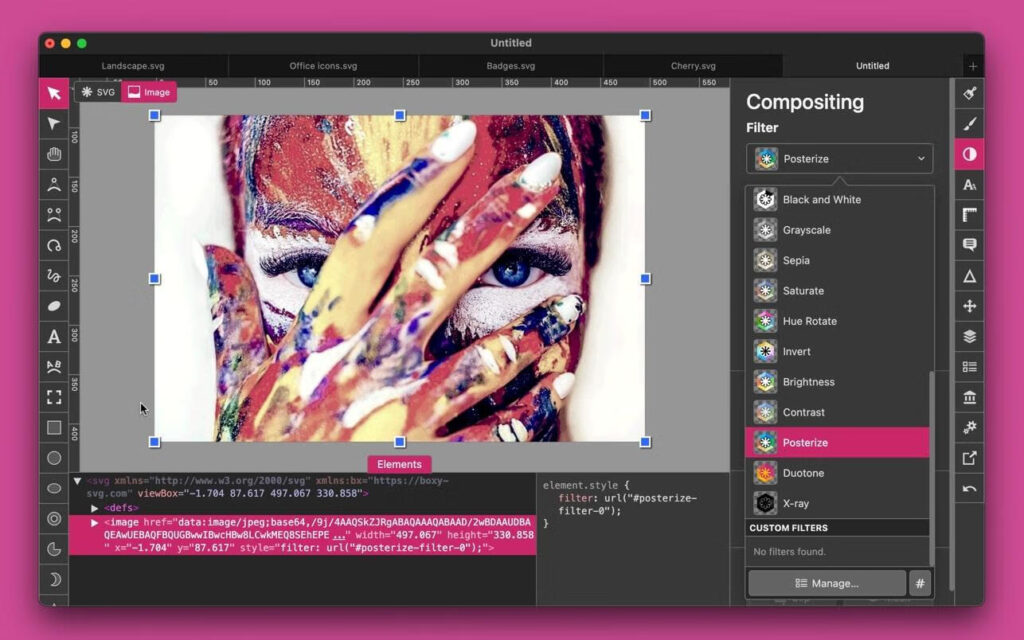Open the Fill panel with the paint bucket icon

(x=967, y=93)
